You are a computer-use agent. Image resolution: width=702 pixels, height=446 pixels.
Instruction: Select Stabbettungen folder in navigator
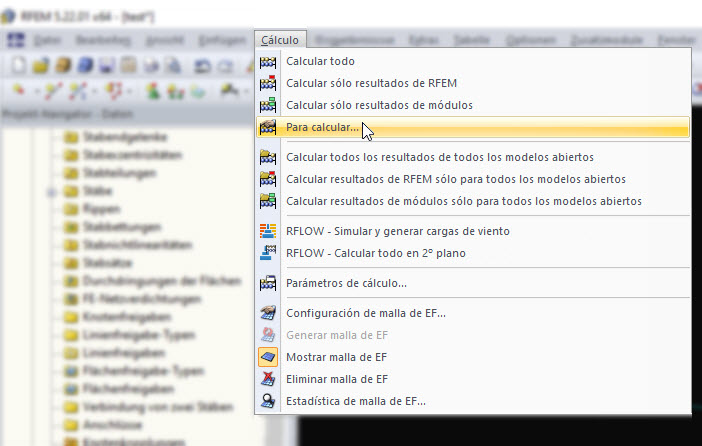pos(122,227)
